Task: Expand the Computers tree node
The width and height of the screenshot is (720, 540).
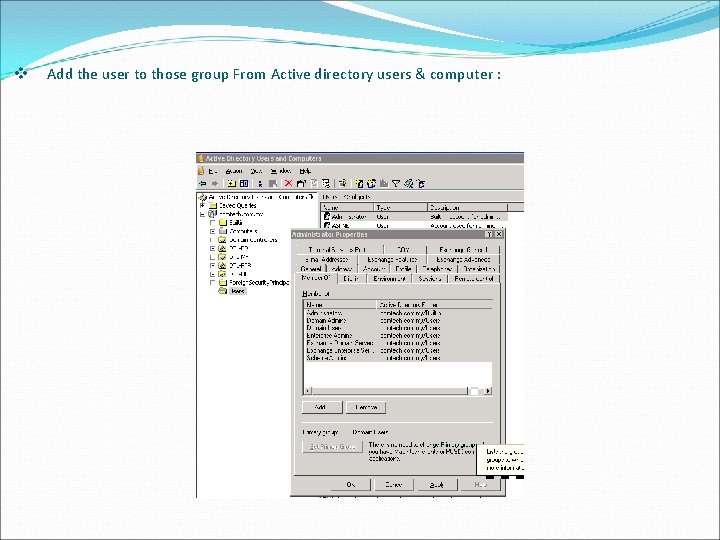Action: click(x=212, y=231)
